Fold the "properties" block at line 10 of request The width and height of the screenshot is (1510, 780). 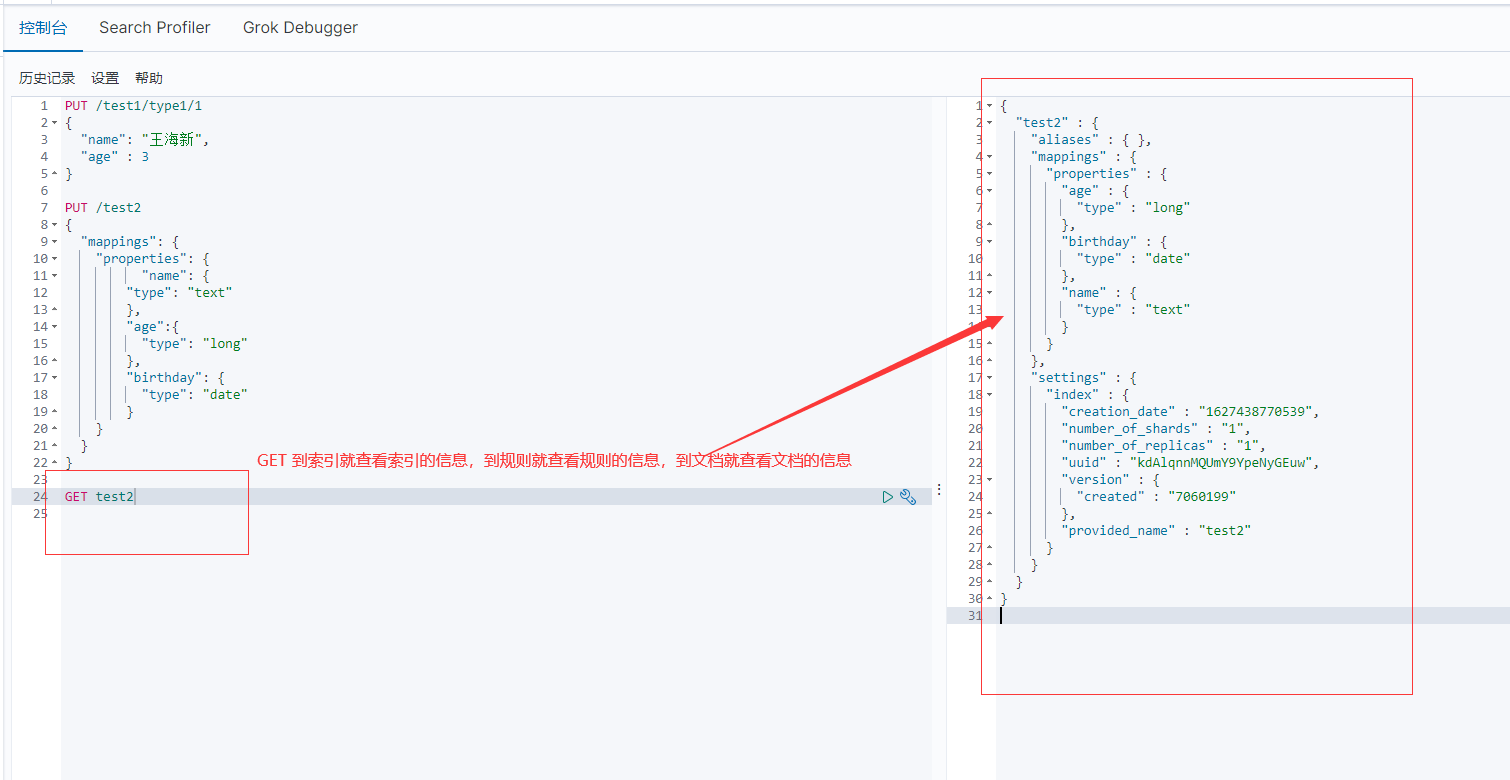(54, 259)
